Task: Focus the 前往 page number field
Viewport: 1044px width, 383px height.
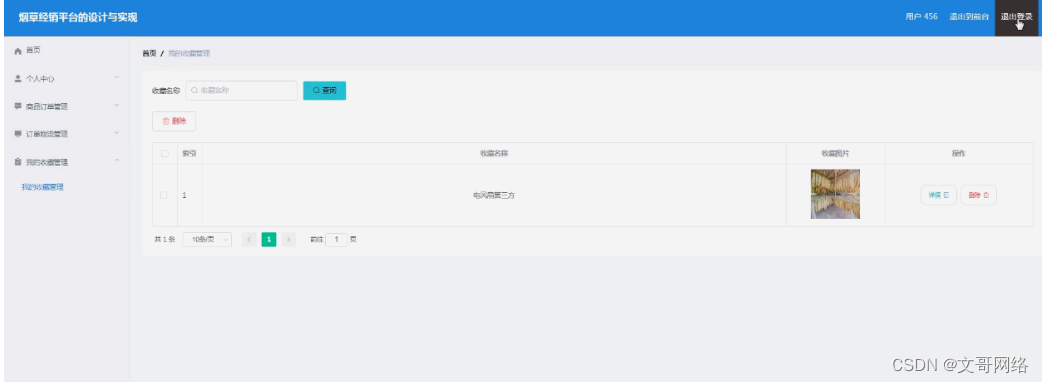Action: [336, 240]
